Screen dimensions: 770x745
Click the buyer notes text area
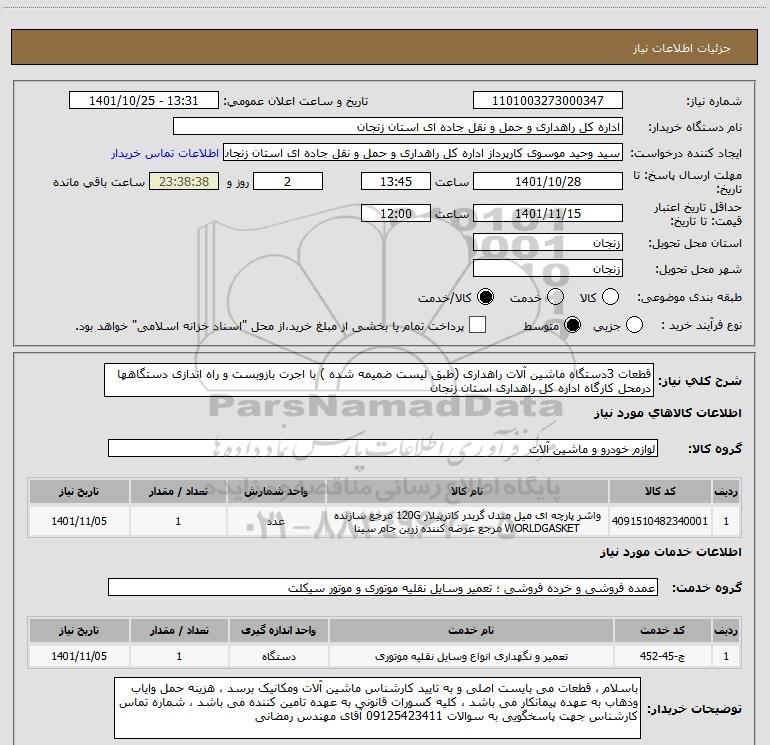click(377, 708)
